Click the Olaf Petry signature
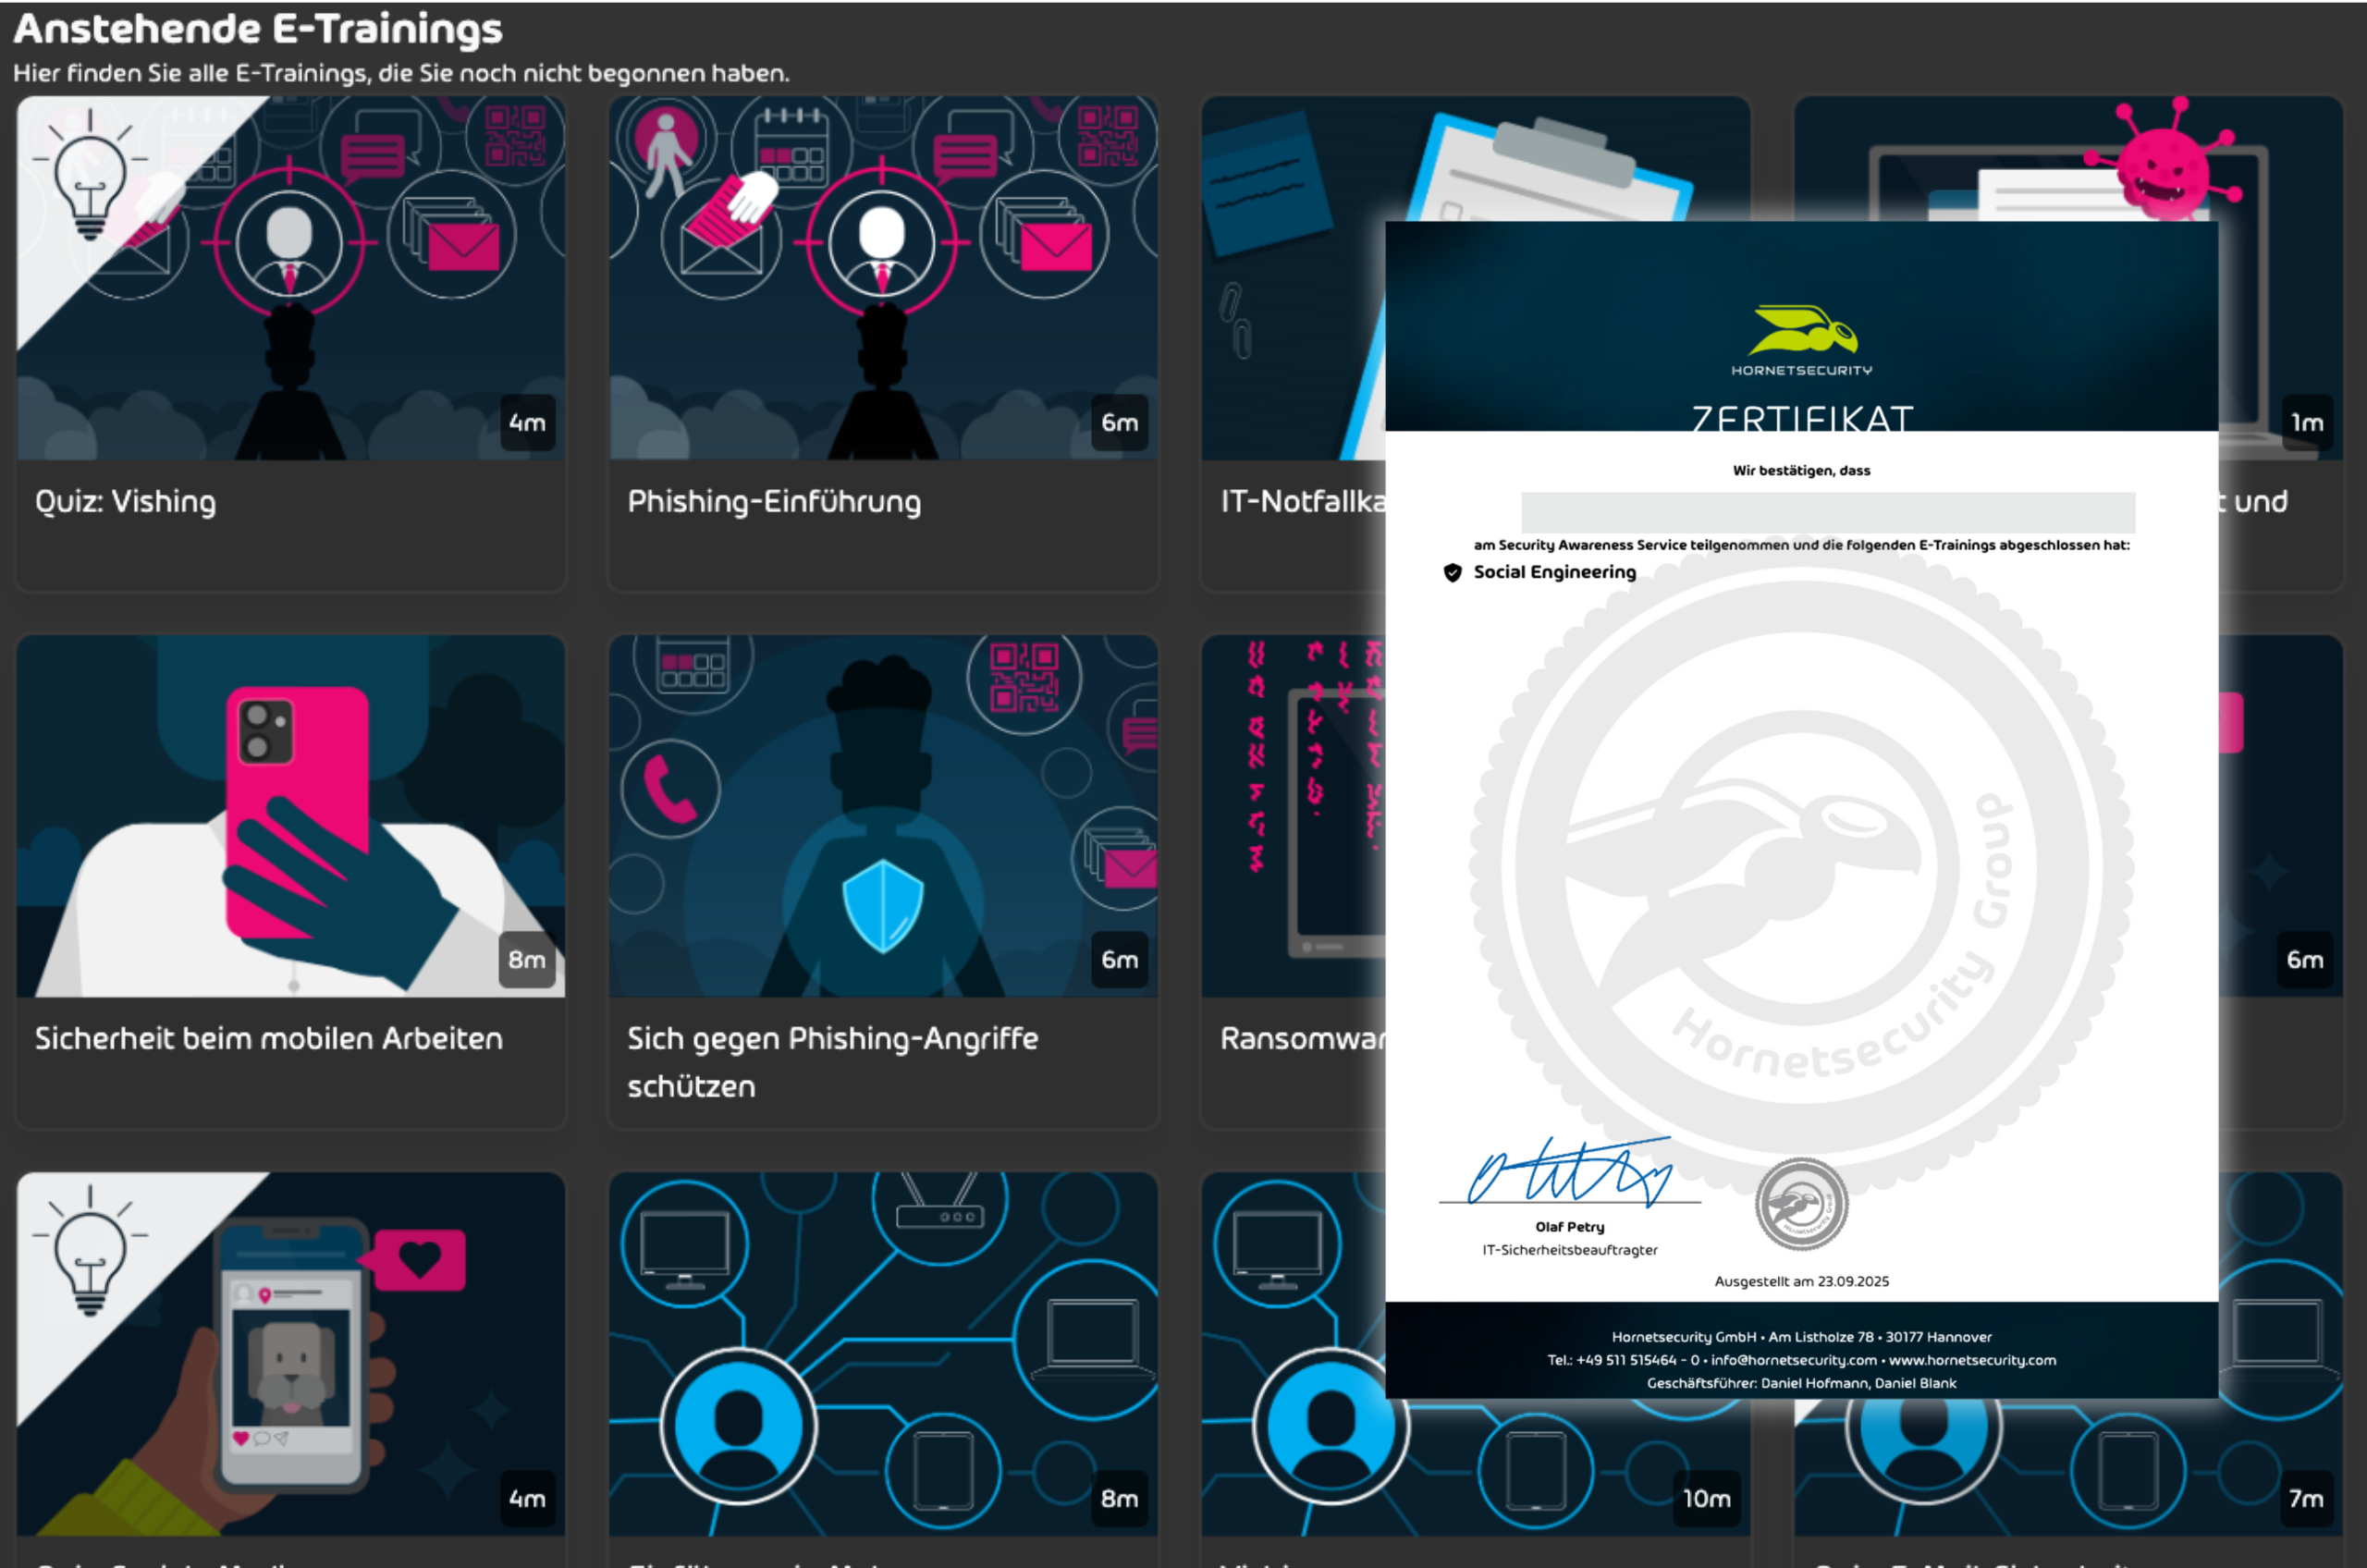 1568,1172
